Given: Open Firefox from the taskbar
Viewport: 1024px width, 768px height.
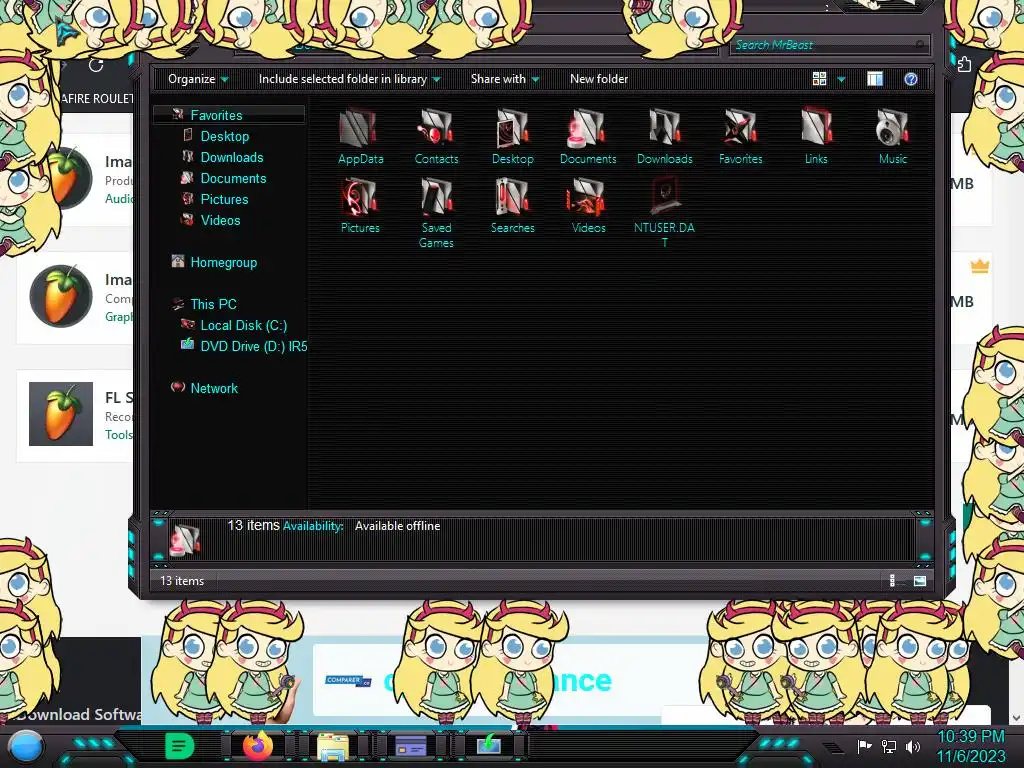Looking at the screenshot, I should pos(258,745).
